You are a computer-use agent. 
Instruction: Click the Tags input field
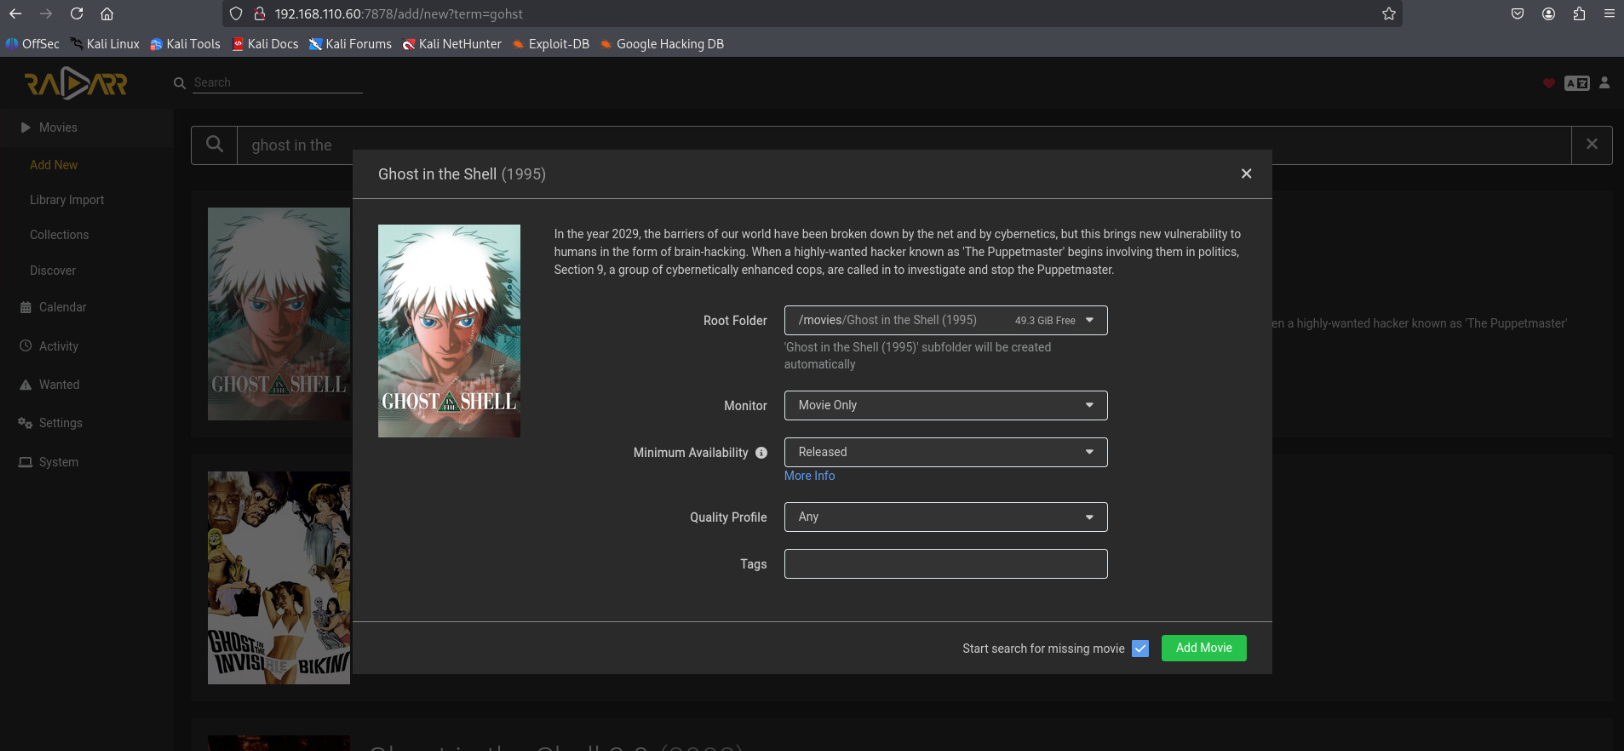pos(945,564)
